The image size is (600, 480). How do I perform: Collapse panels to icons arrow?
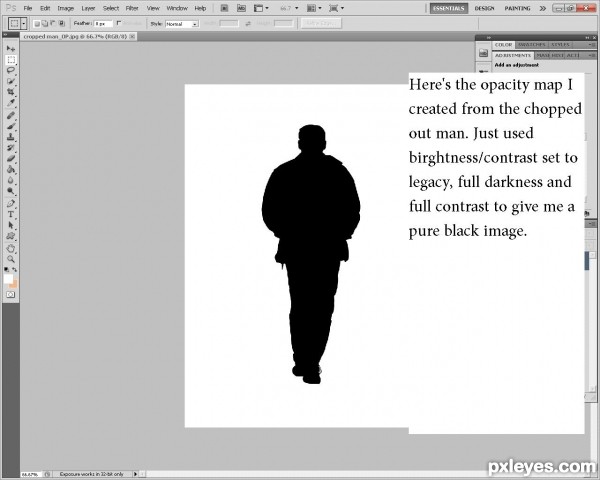coord(587,38)
